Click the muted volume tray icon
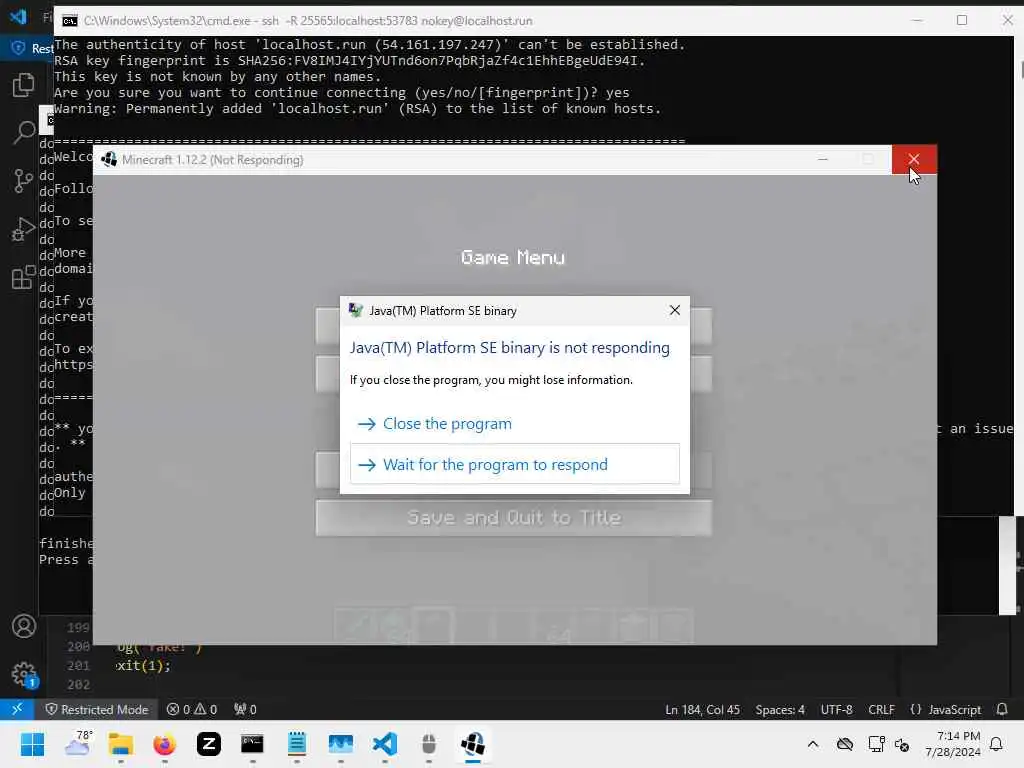This screenshot has height=768, width=1024. click(903, 744)
